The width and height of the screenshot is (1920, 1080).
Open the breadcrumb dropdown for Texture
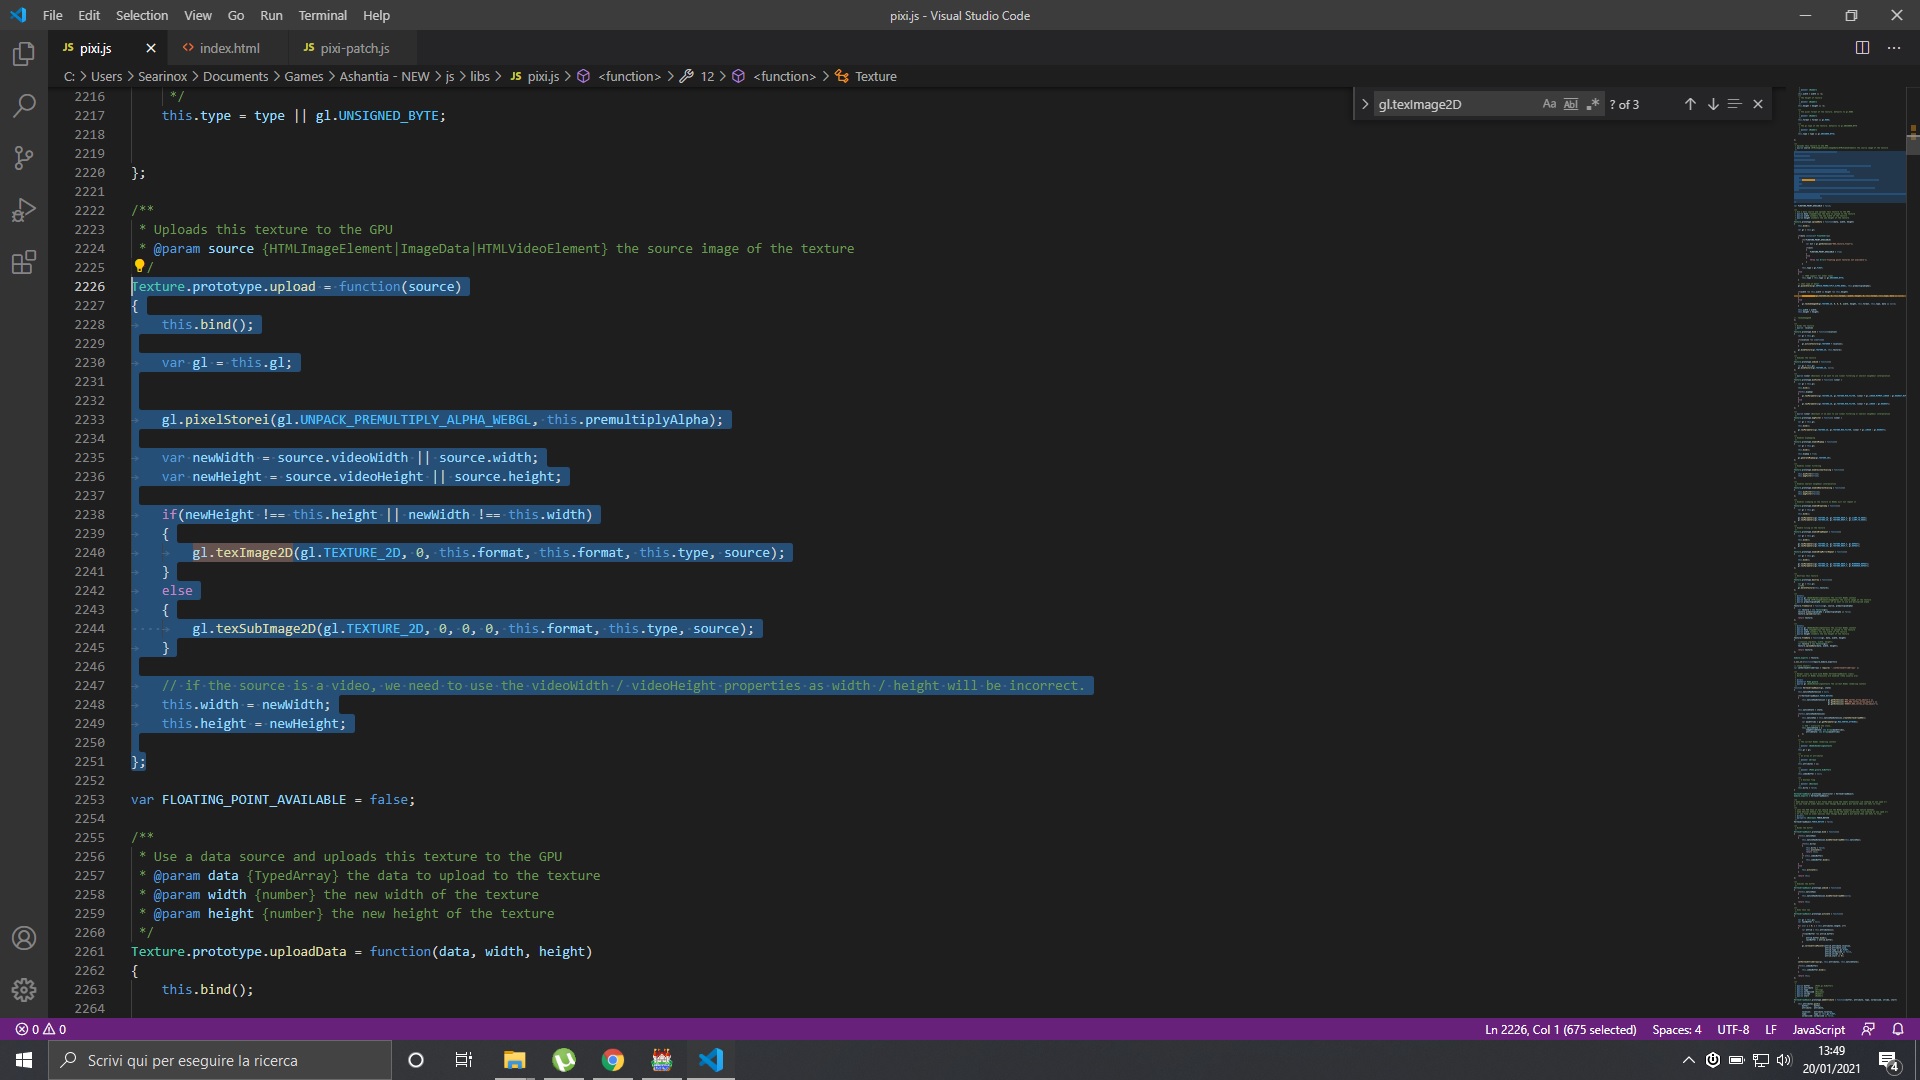876,76
